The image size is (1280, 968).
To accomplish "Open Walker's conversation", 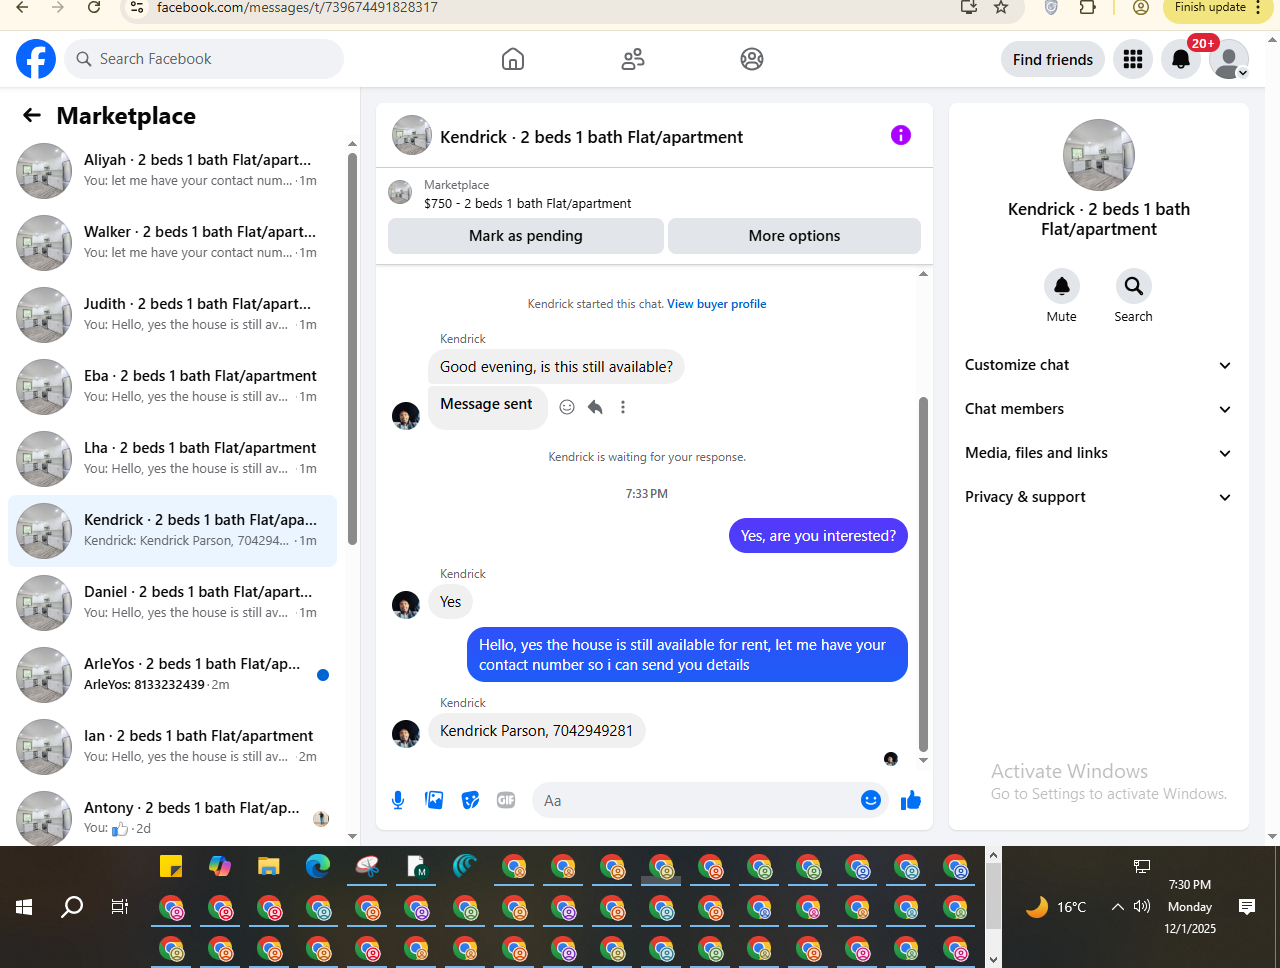I will (x=172, y=243).
